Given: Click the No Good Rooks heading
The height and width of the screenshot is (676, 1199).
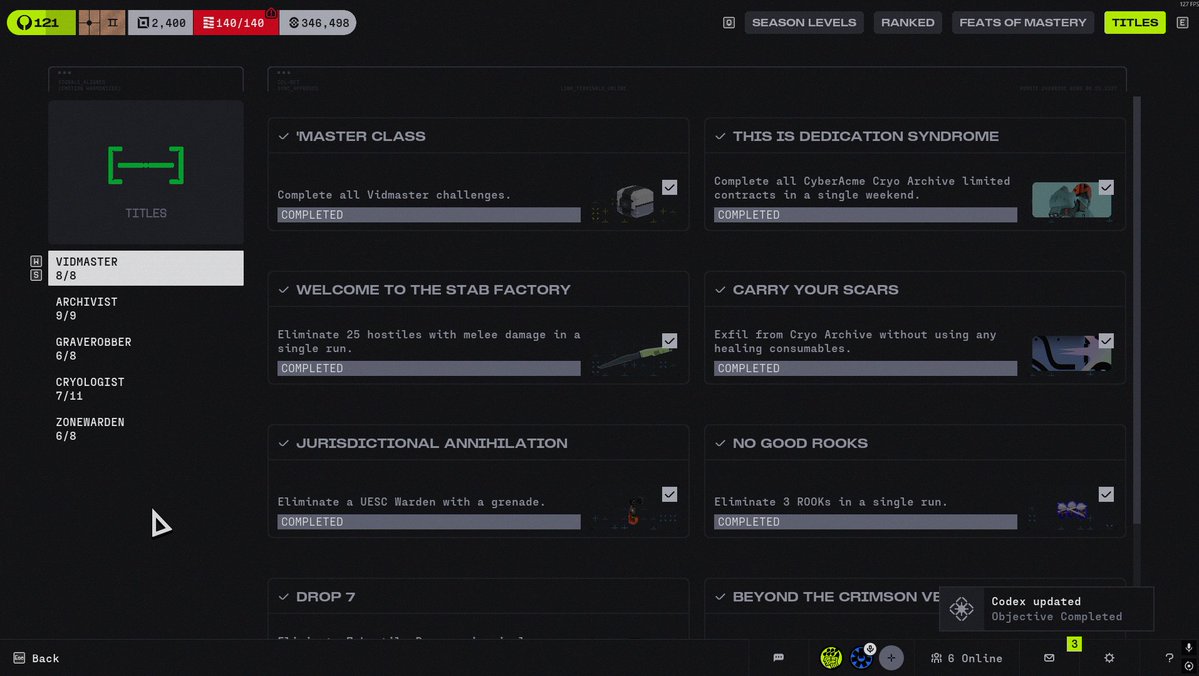Looking at the screenshot, I should [x=800, y=444].
